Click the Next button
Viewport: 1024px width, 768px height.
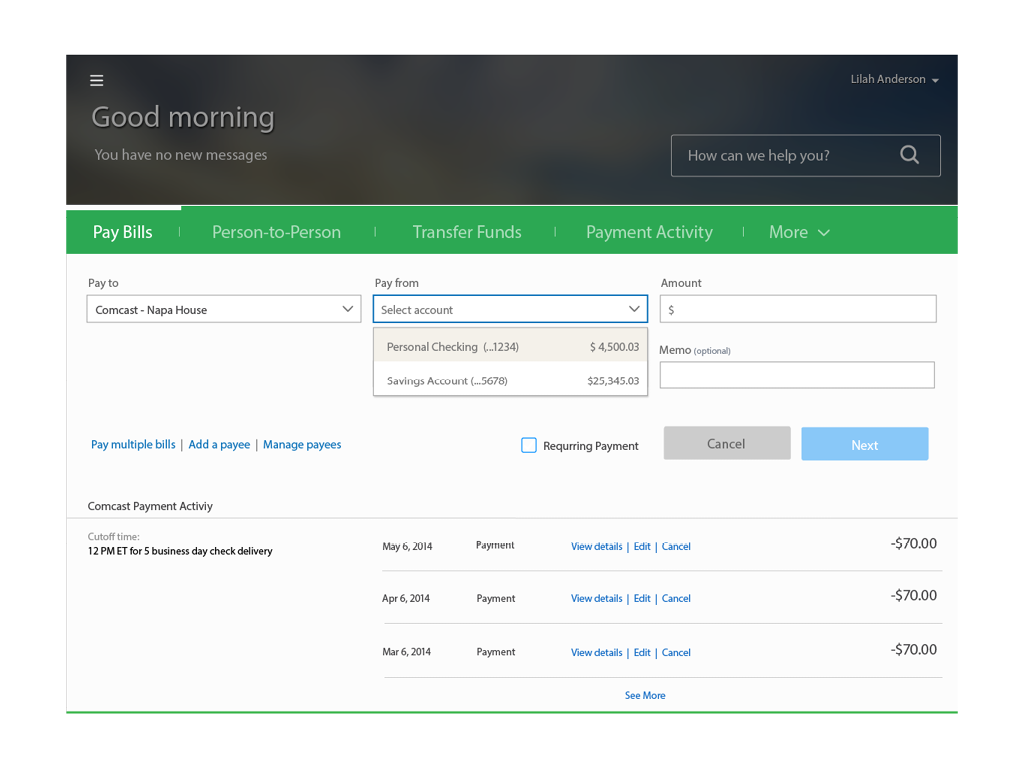(x=865, y=444)
